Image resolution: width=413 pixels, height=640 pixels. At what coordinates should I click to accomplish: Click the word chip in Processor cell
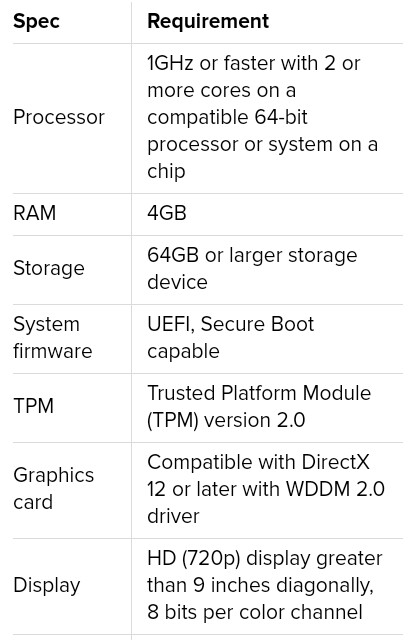pyautogui.click(x=166, y=171)
